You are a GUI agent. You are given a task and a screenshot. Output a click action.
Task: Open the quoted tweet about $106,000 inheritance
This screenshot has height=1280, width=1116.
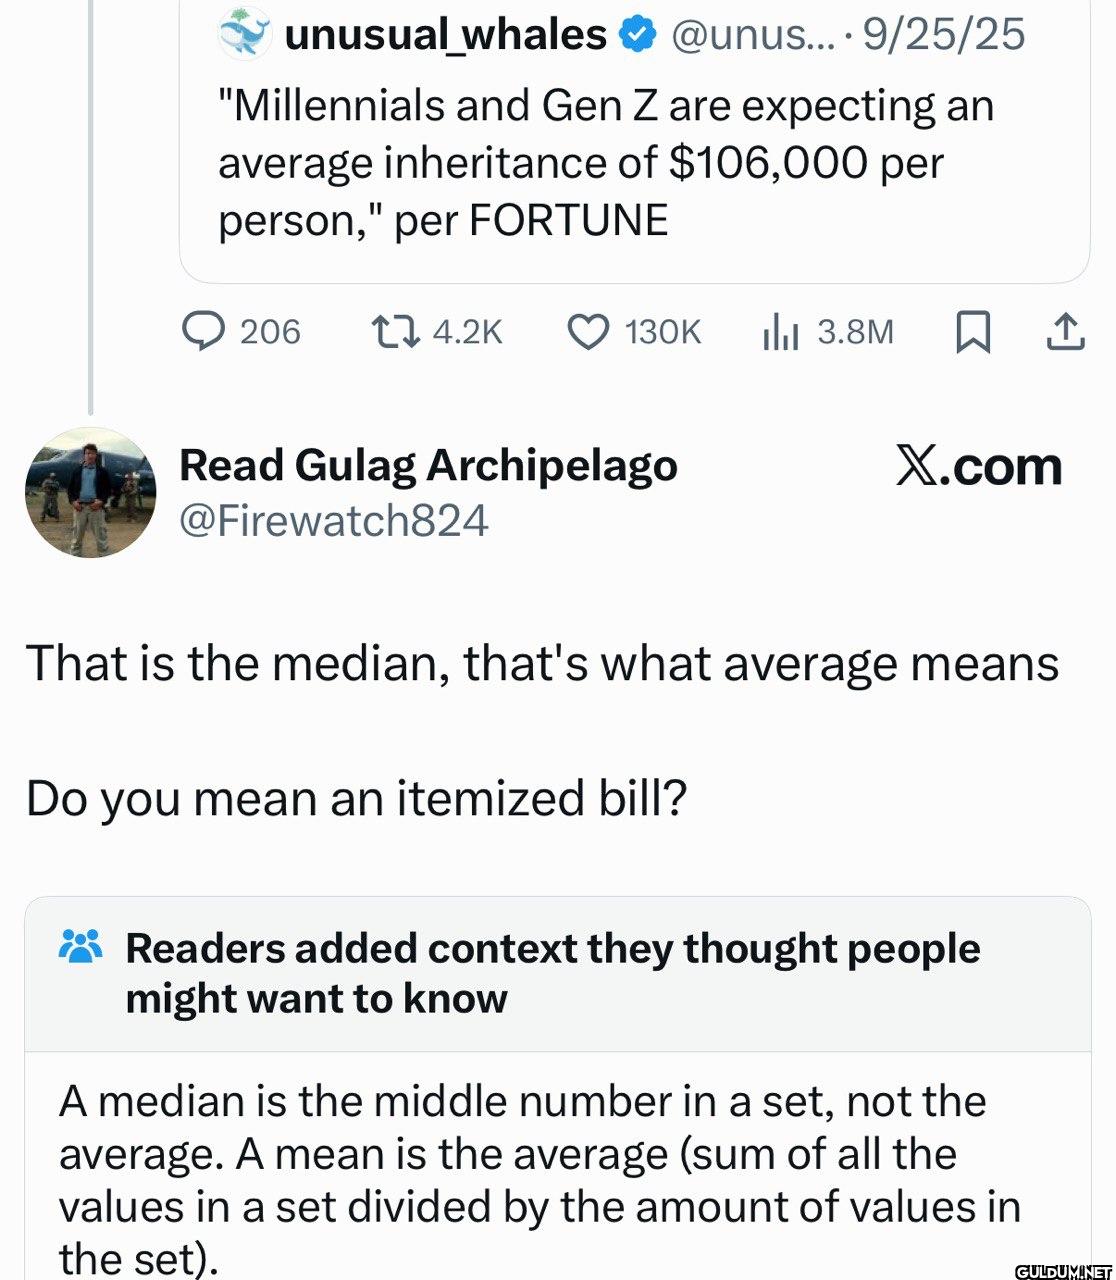[x=606, y=162]
